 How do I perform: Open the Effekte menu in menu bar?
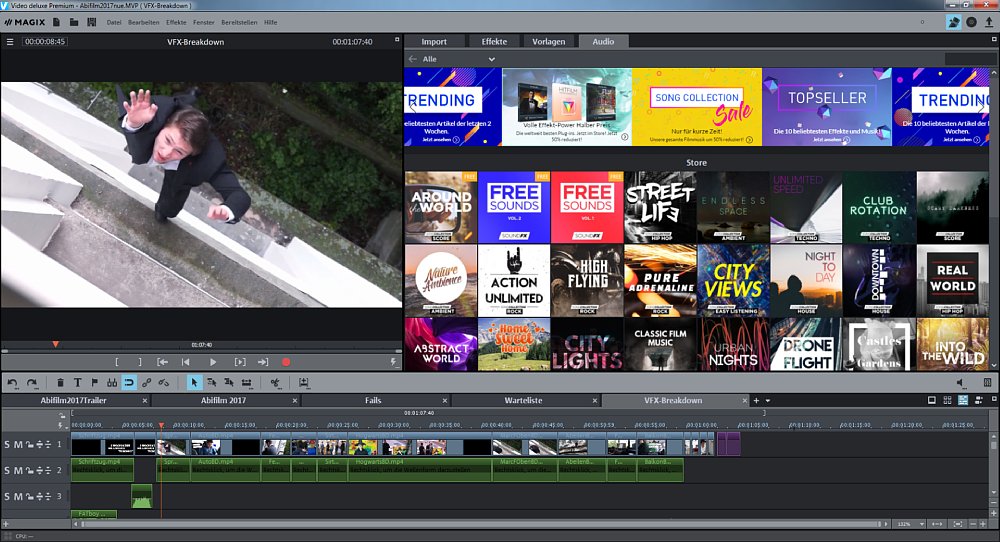point(176,22)
